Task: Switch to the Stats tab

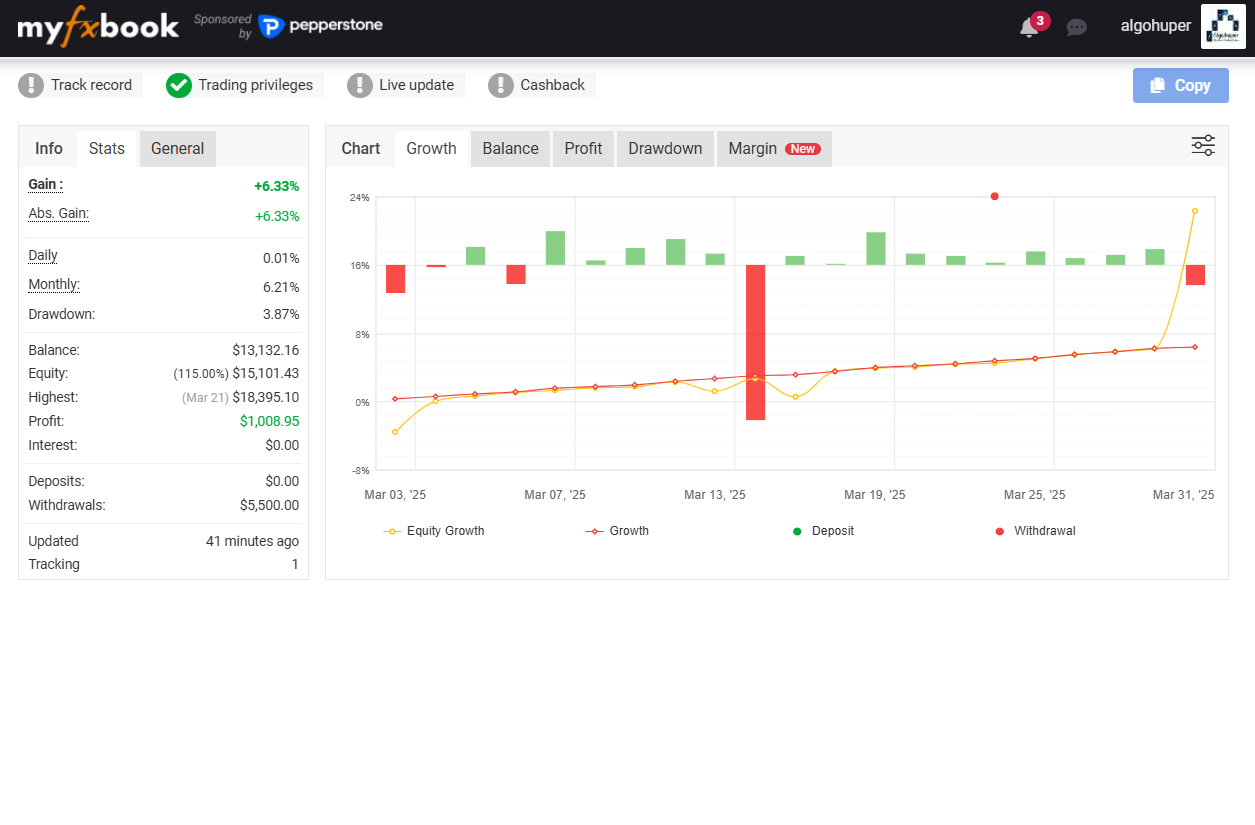Action: click(x=107, y=148)
